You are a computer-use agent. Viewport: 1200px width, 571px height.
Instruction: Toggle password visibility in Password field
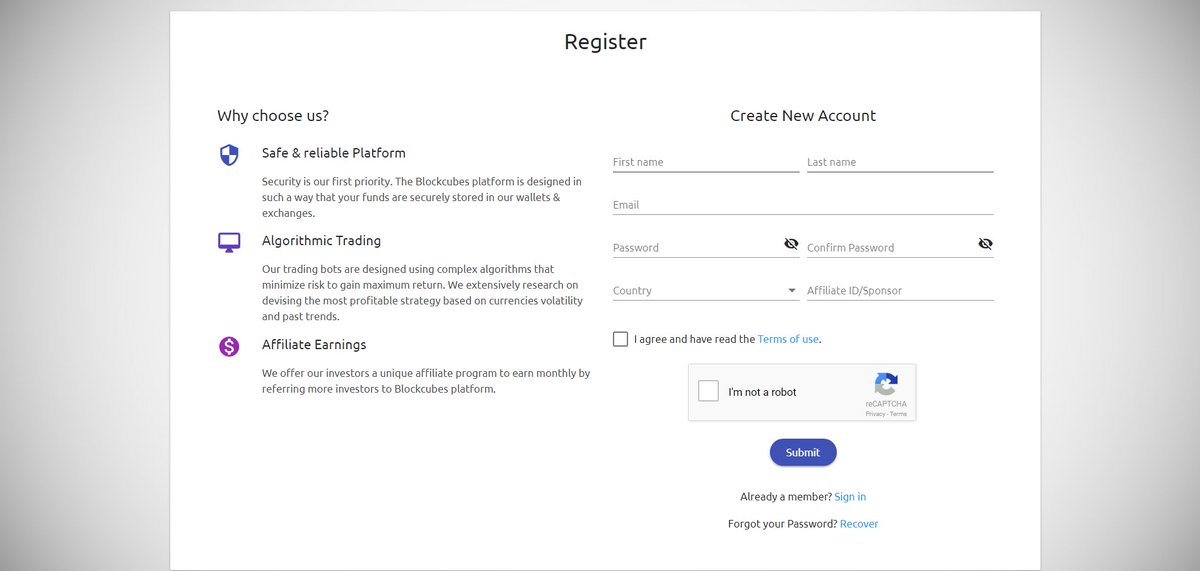791,244
